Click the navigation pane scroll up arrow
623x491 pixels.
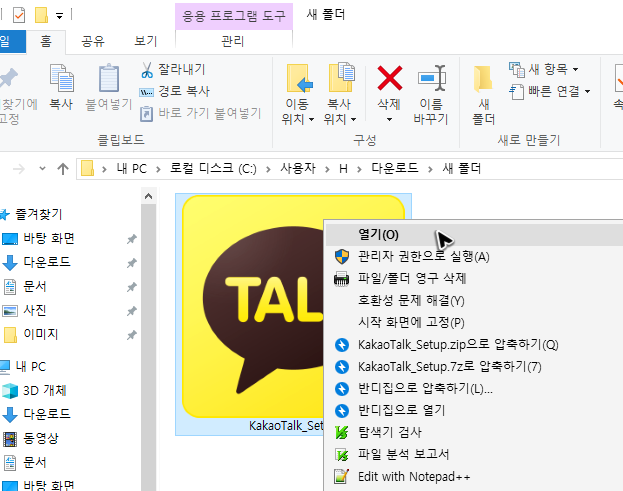click(149, 196)
